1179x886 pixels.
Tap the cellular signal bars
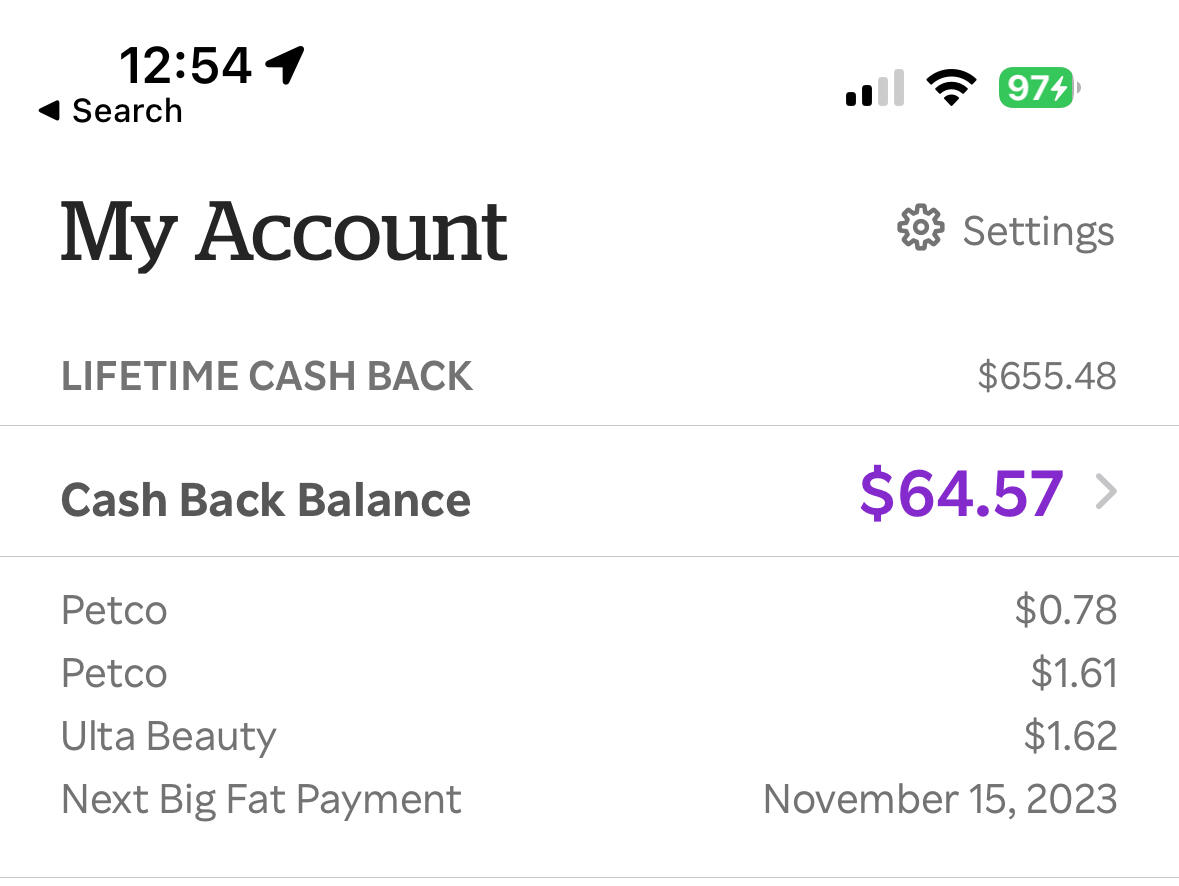click(874, 88)
